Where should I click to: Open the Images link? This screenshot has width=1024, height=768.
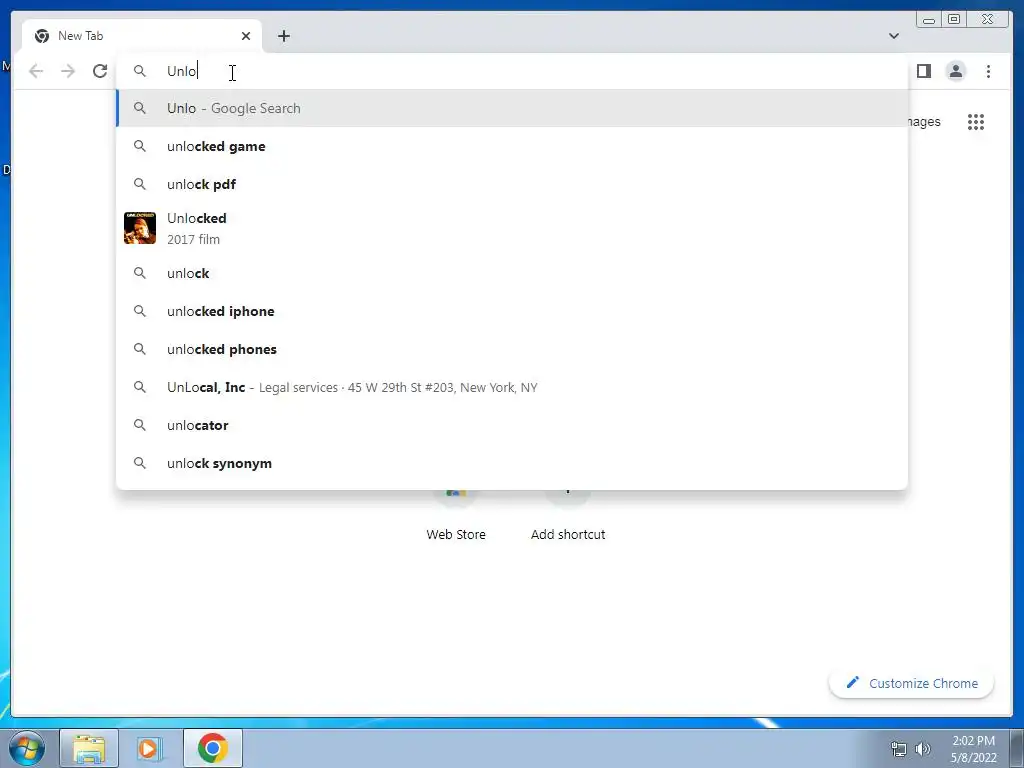coord(924,122)
